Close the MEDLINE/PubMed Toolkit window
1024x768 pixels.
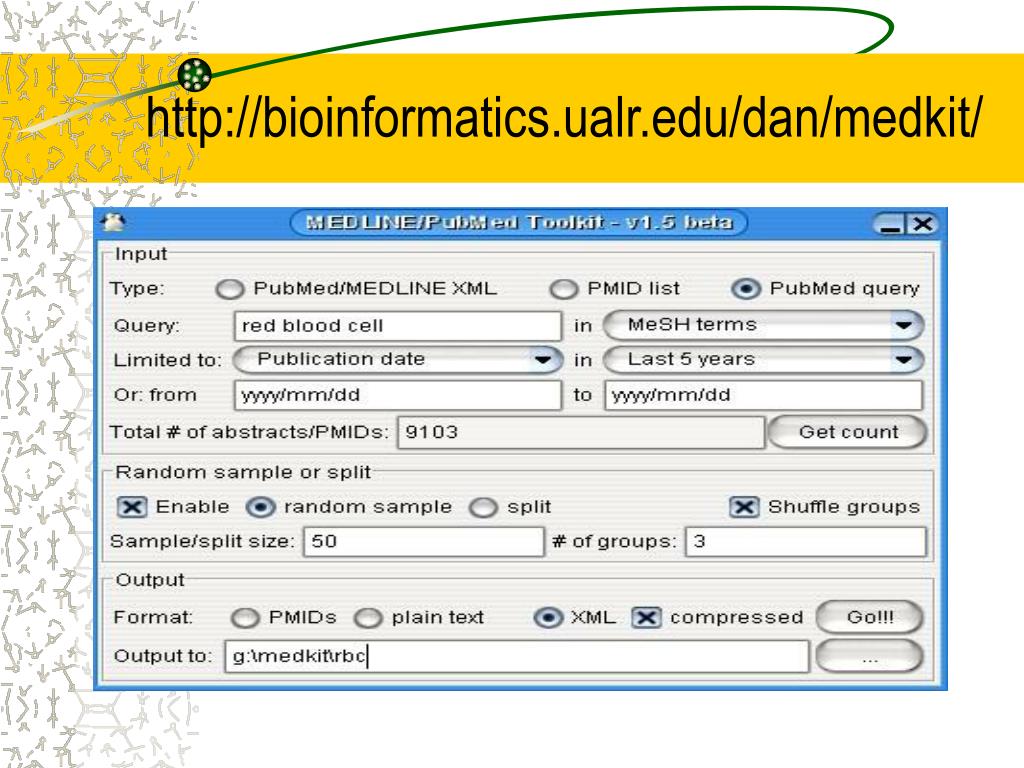pos(922,225)
